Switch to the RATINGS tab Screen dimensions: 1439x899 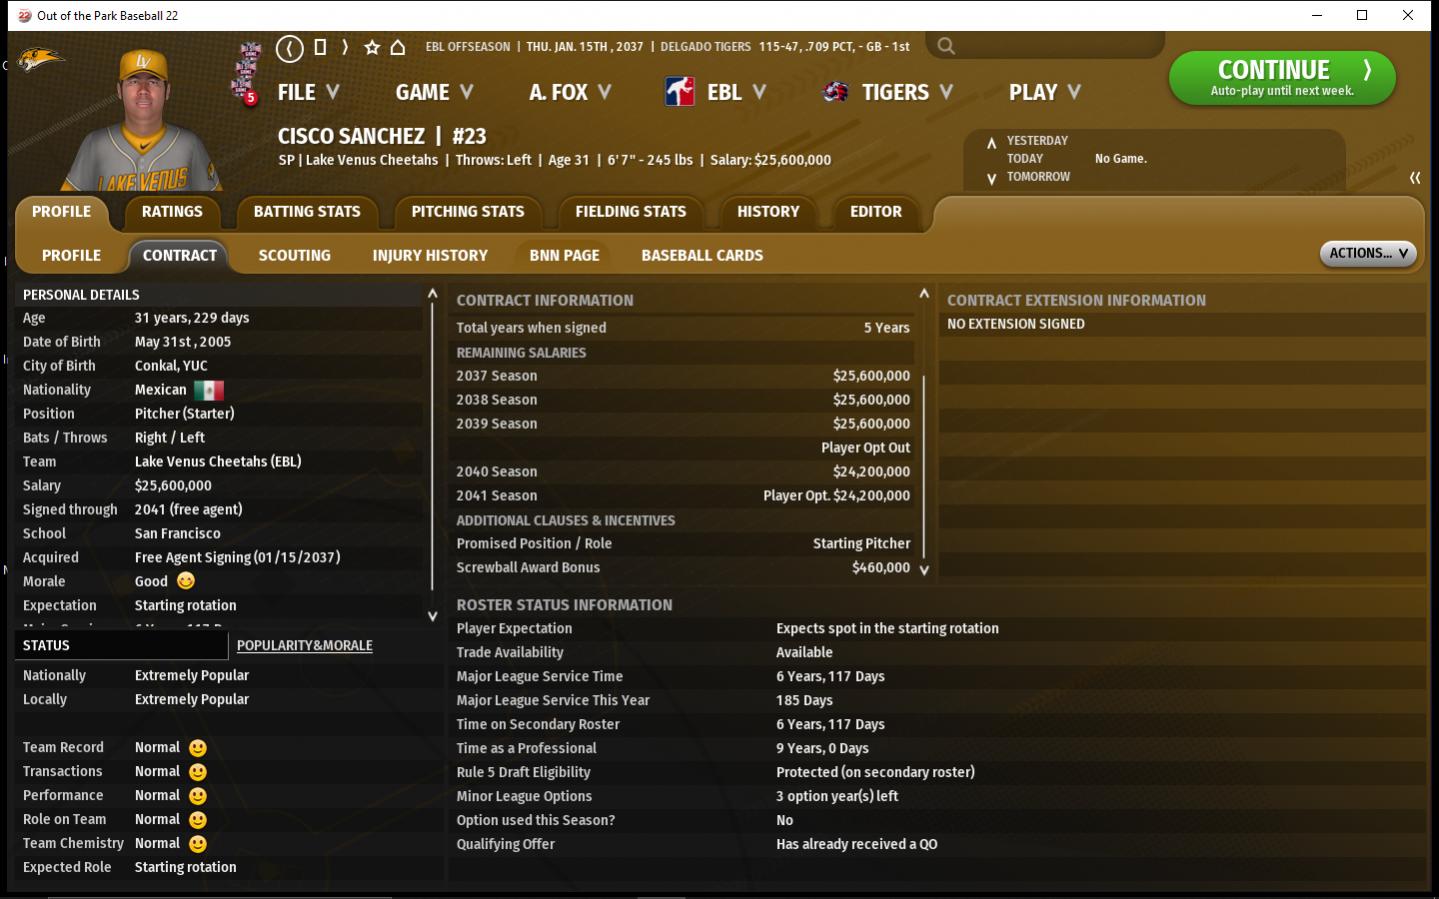172,212
